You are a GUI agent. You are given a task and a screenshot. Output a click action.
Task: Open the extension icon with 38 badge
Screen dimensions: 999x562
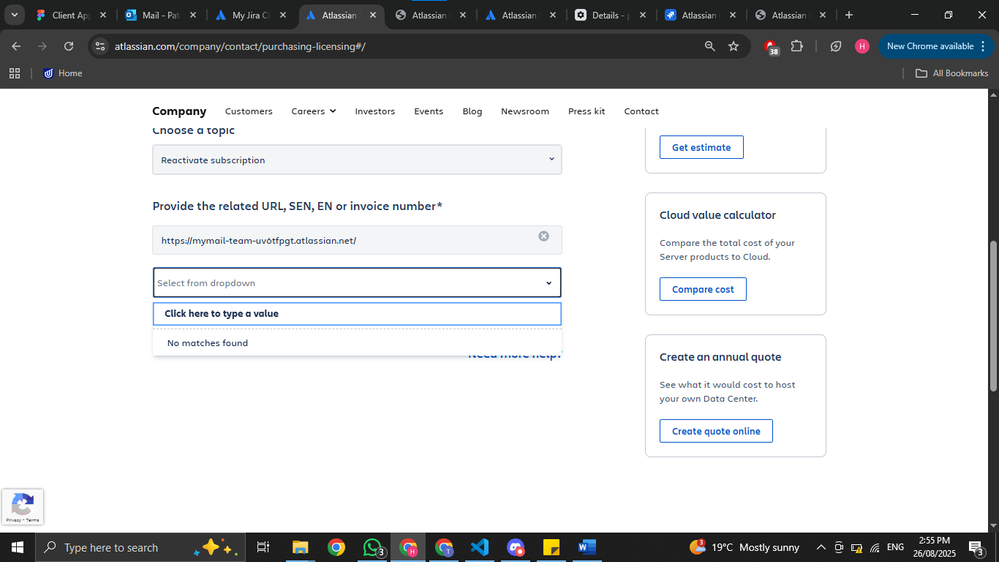[772, 47]
